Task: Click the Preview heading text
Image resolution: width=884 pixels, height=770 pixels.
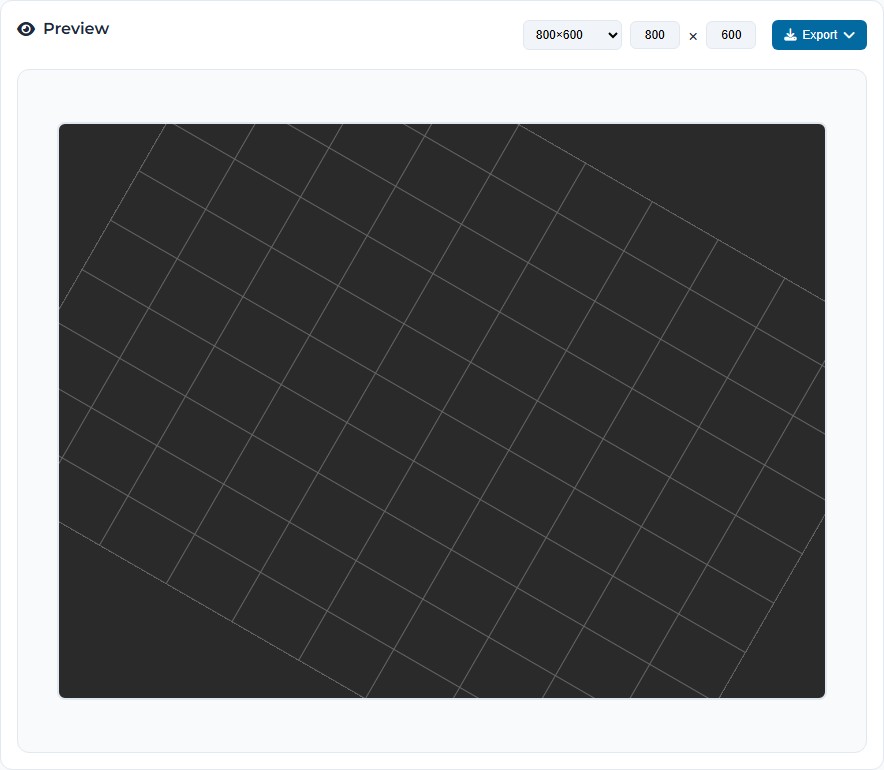Action: point(76,29)
